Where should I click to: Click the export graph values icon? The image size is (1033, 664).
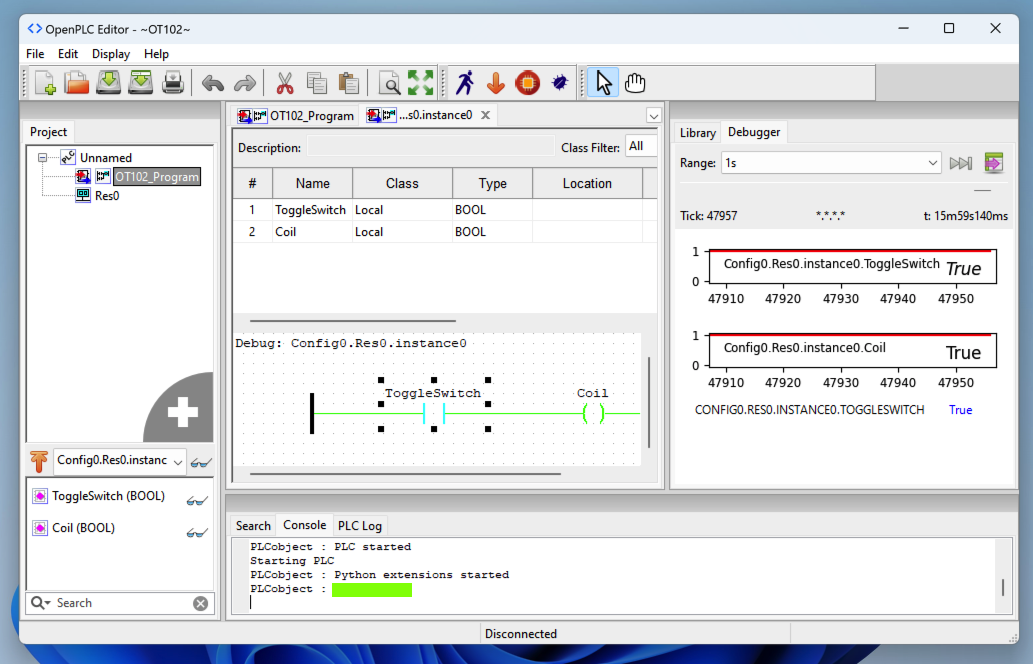click(x=993, y=163)
